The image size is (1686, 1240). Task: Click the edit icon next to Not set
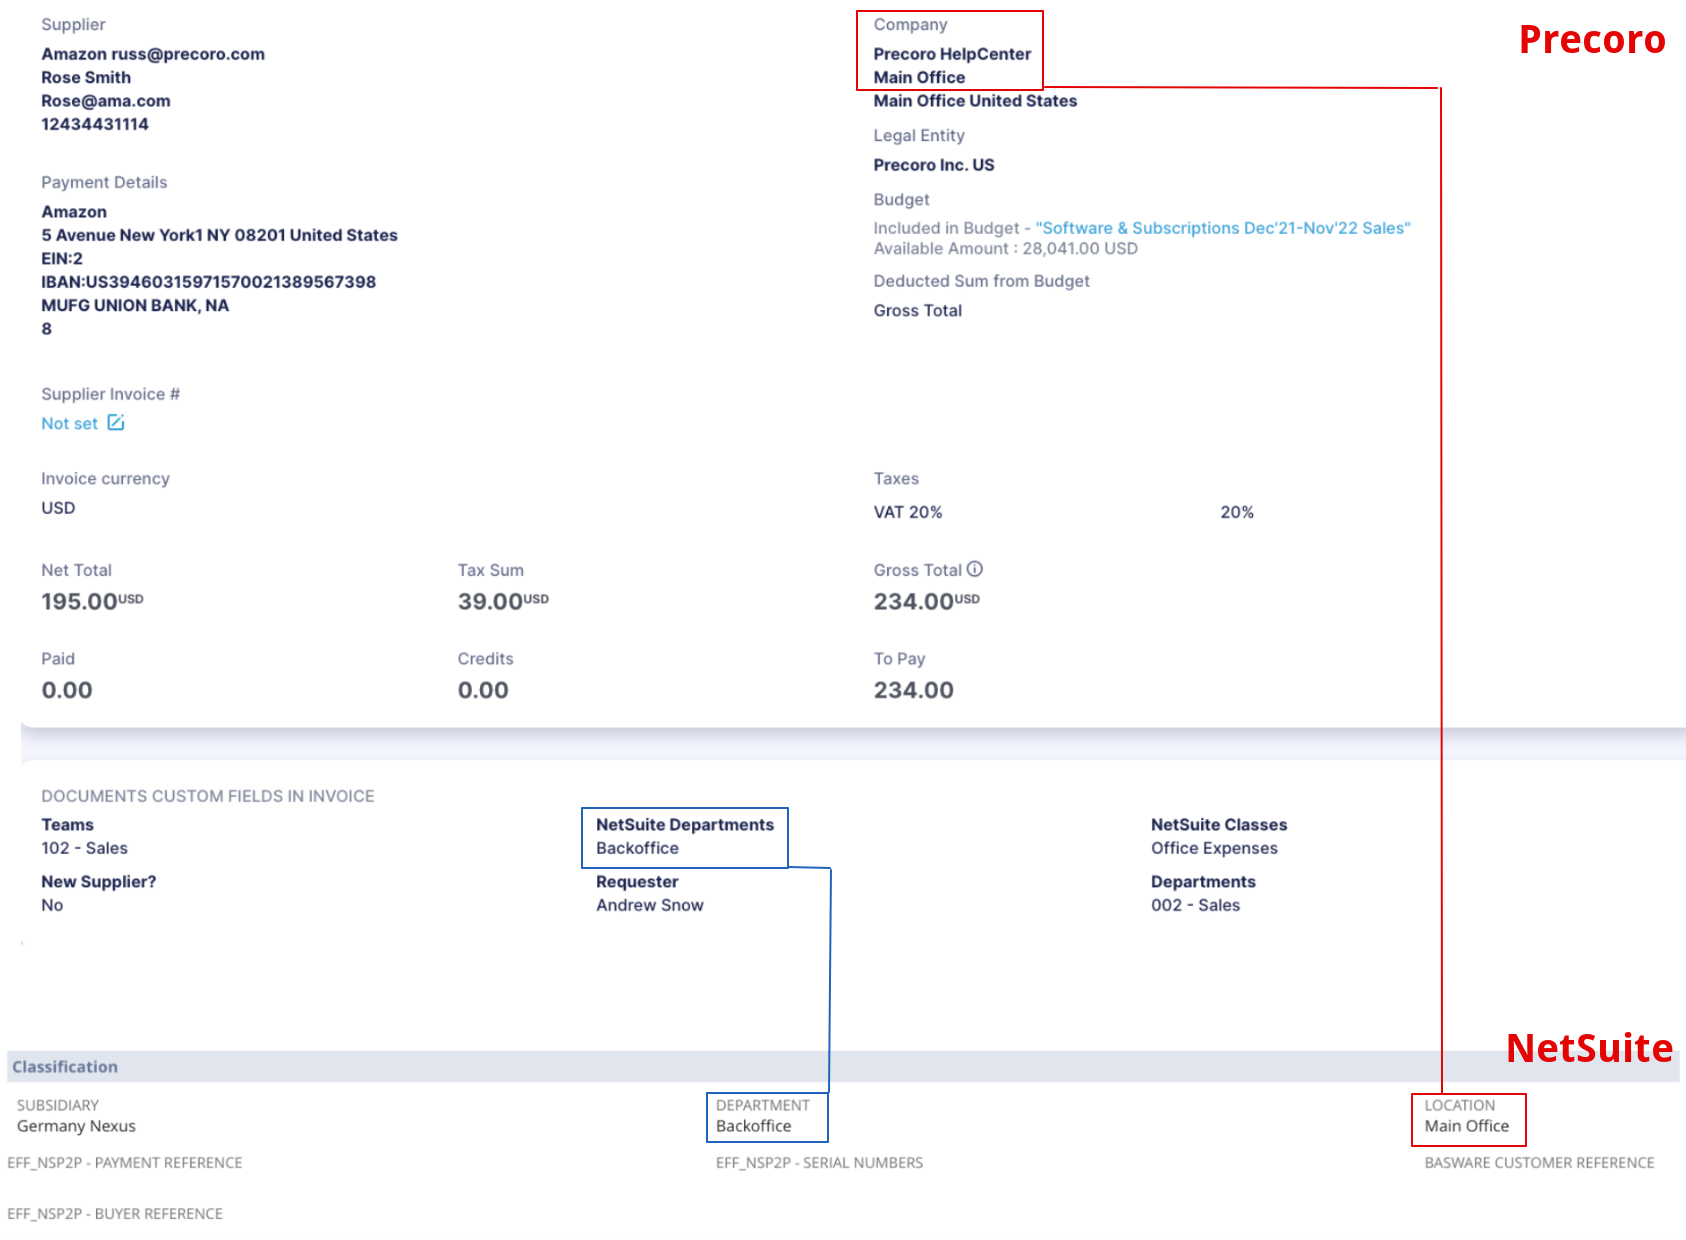tap(116, 423)
